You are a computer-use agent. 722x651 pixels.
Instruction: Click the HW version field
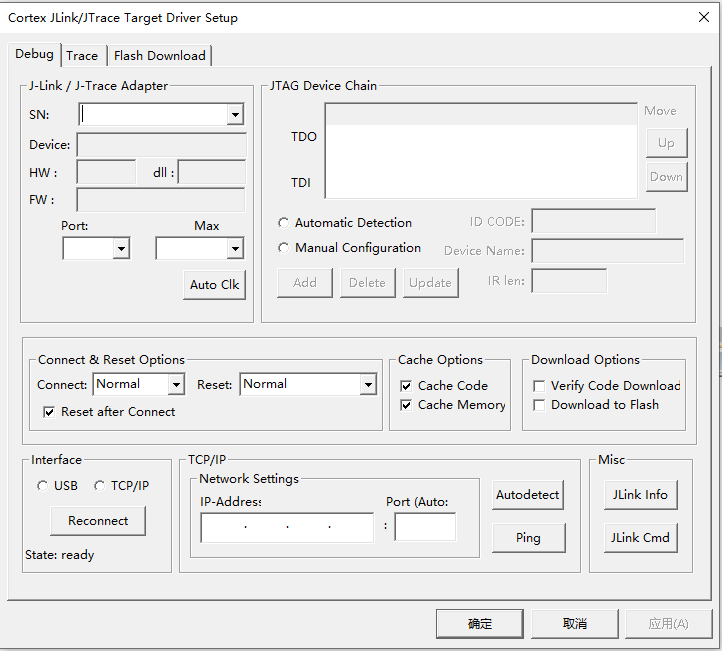tap(106, 172)
